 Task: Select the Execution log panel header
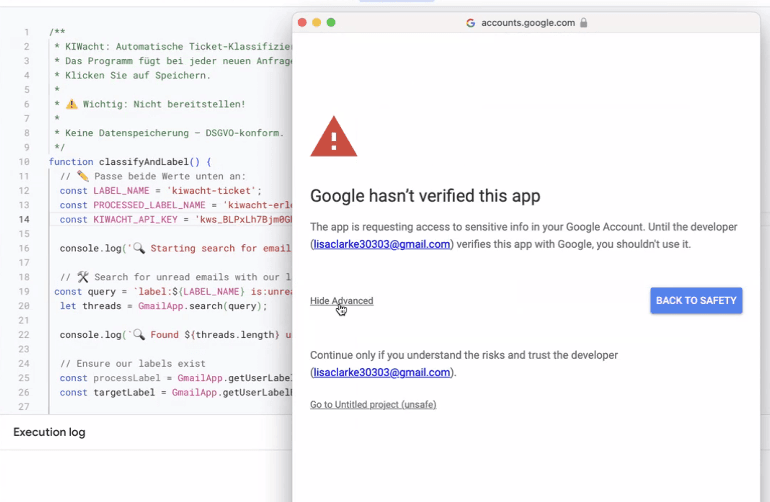(49, 432)
